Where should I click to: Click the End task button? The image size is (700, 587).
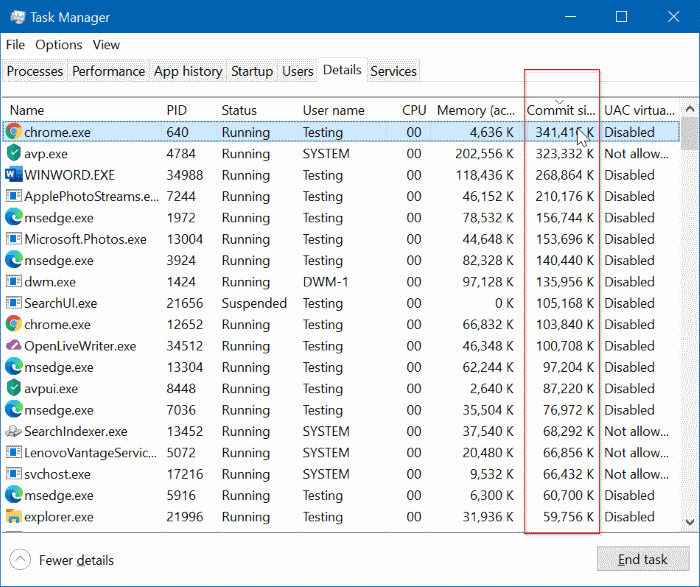(x=643, y=559)
